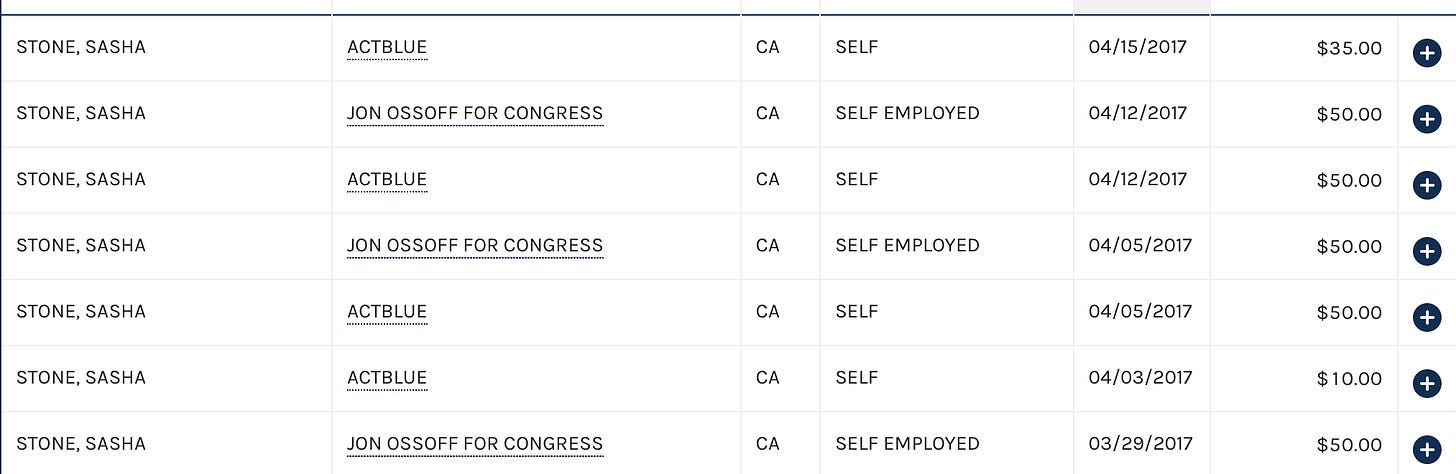The image size is (1456, 474).
Task: Open ACTBLUE link dated 04/12/2017
Action: tap(387, 180)
